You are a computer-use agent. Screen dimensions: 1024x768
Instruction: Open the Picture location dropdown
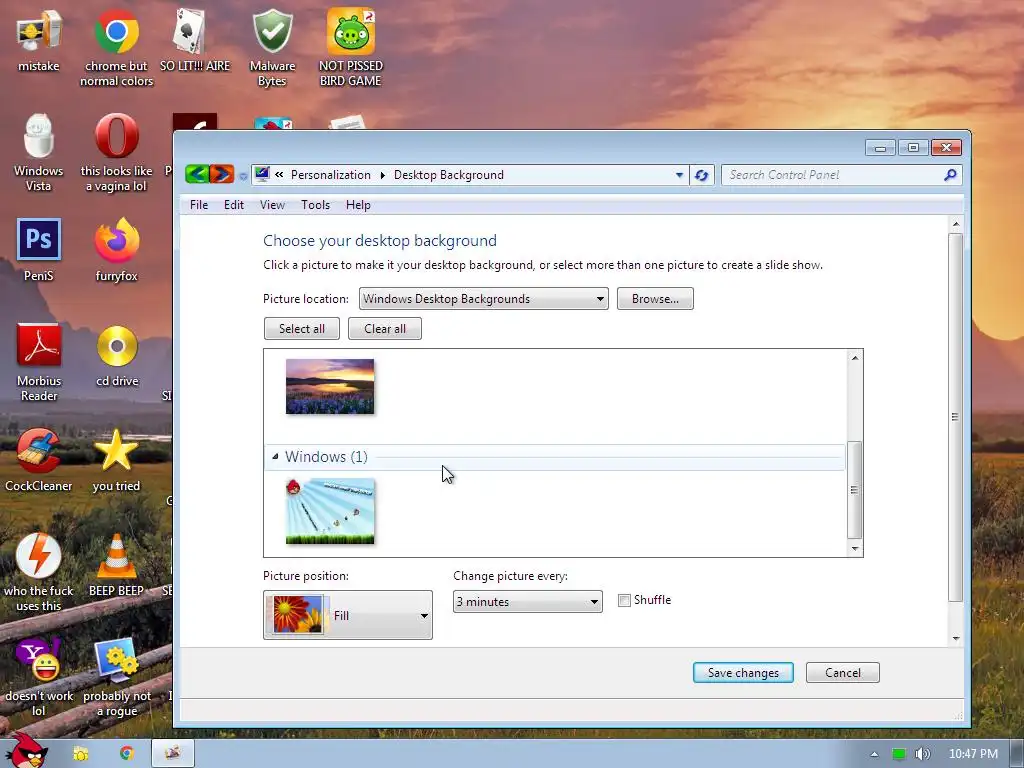point(483,298)
